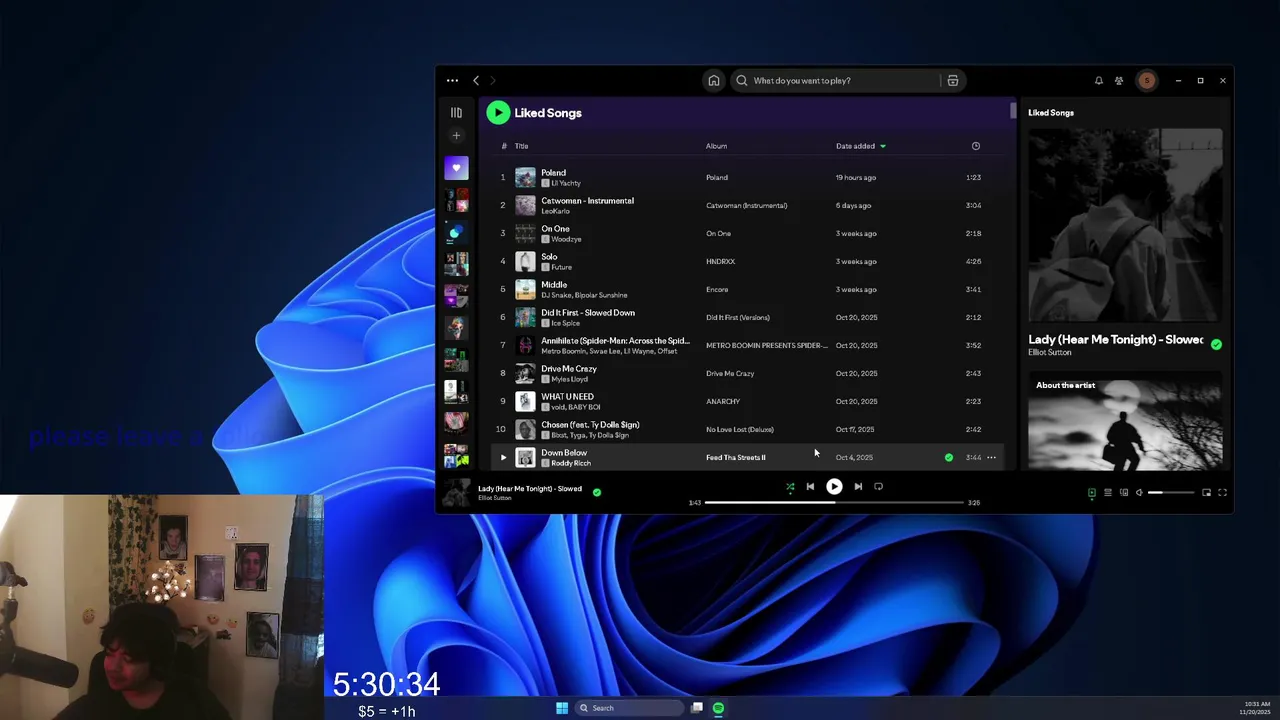Toggle shuffle in the player bar
The width and height of the screenshot is (1280, 720).
tap(790, 487)
